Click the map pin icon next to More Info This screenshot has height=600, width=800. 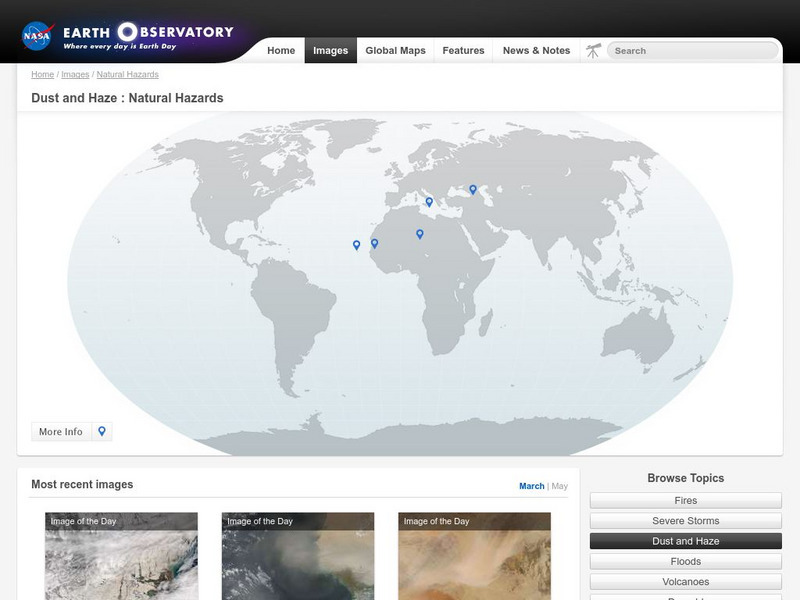coord(102,432)
